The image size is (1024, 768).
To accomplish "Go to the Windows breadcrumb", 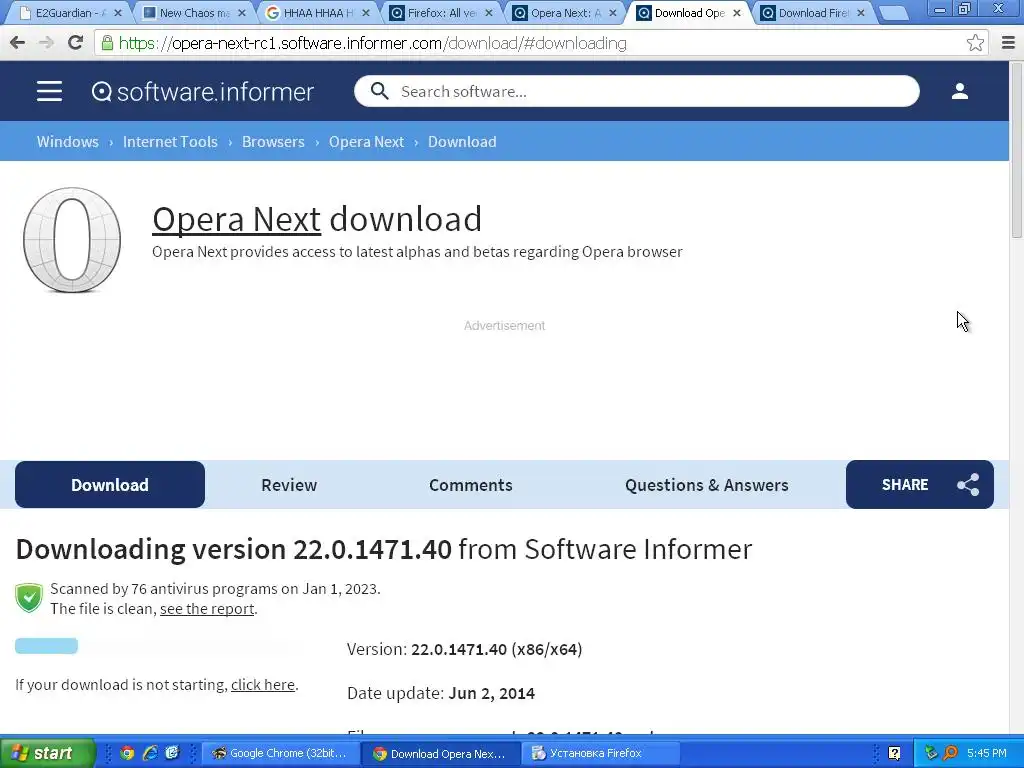I will (x=67, y=142).
